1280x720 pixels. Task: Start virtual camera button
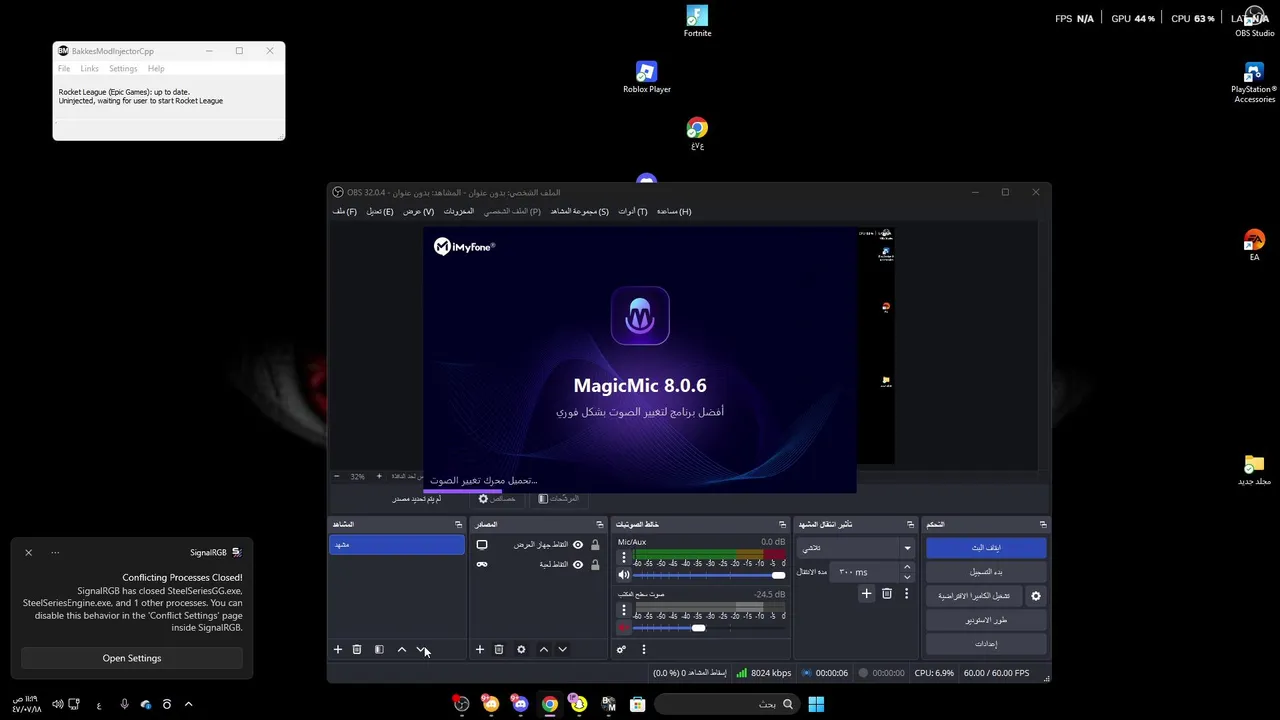(x=974, y=596)
